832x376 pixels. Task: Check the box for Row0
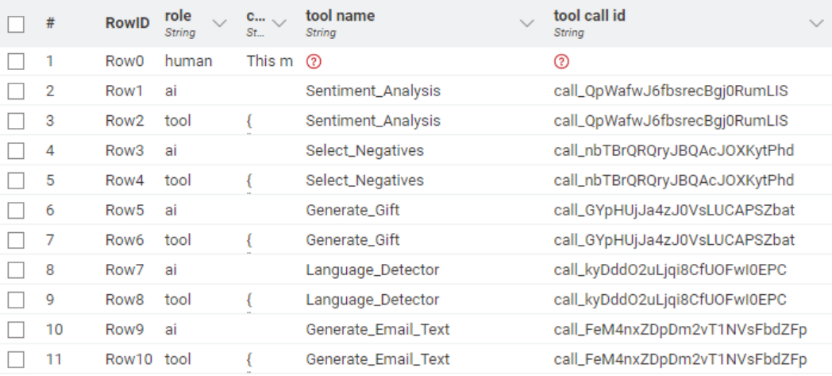(16, 62)
